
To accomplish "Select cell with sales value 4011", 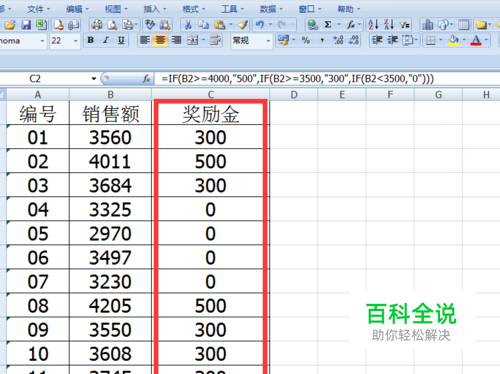I will 110,161.
